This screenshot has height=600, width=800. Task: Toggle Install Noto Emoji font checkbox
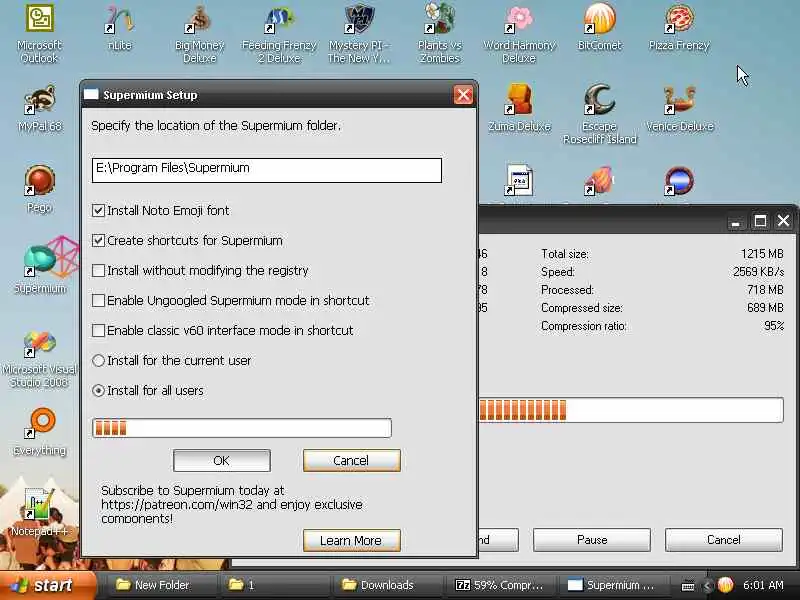98,210
